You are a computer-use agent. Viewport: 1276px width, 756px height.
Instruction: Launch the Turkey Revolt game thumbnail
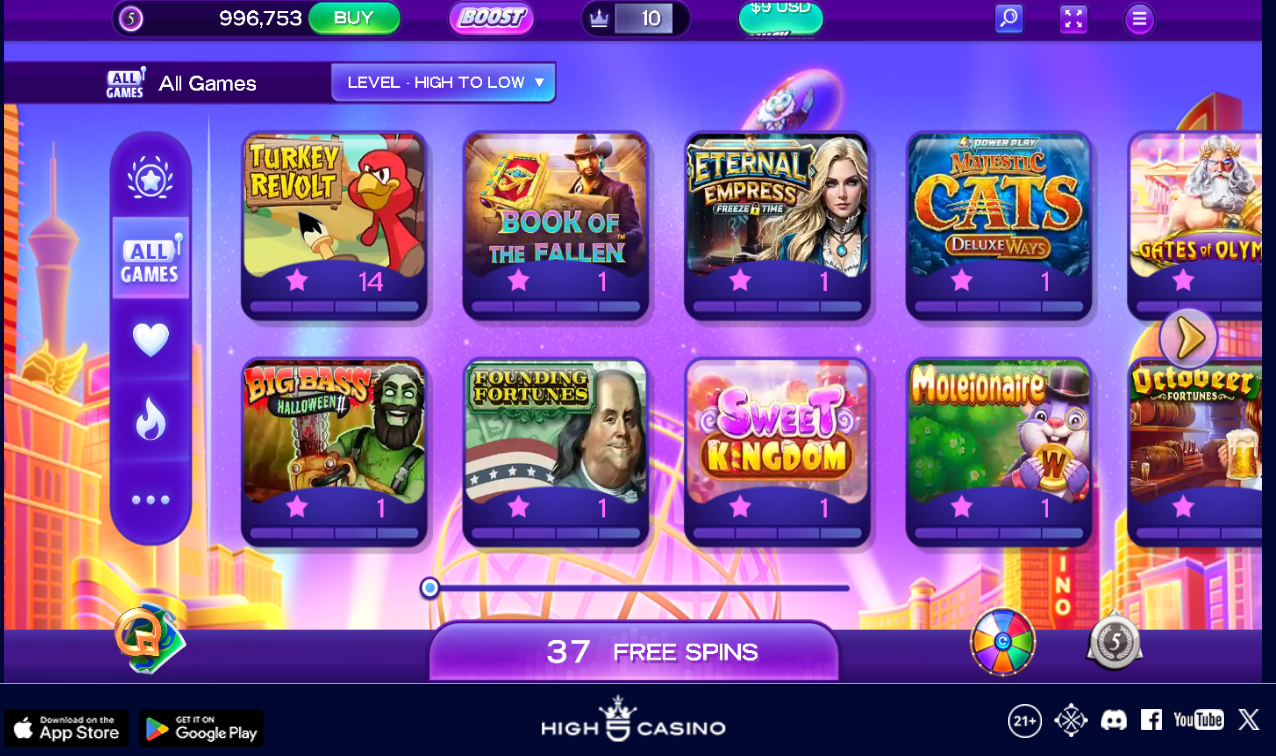334,226
